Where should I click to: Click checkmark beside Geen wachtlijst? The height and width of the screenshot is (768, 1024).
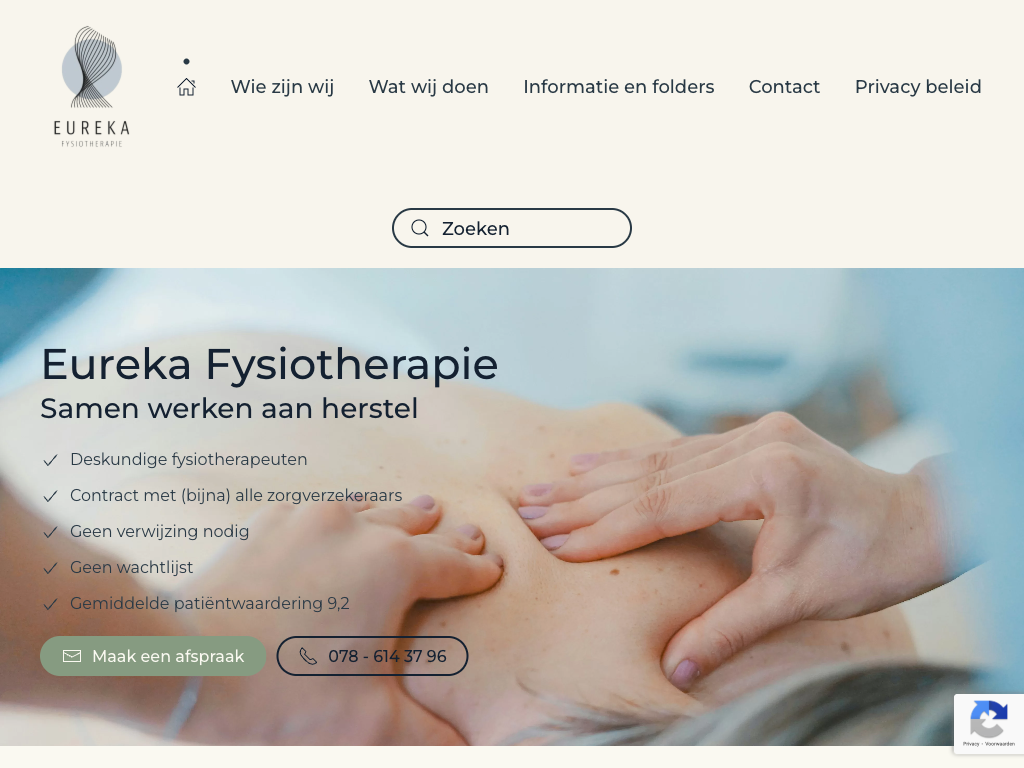50,568
